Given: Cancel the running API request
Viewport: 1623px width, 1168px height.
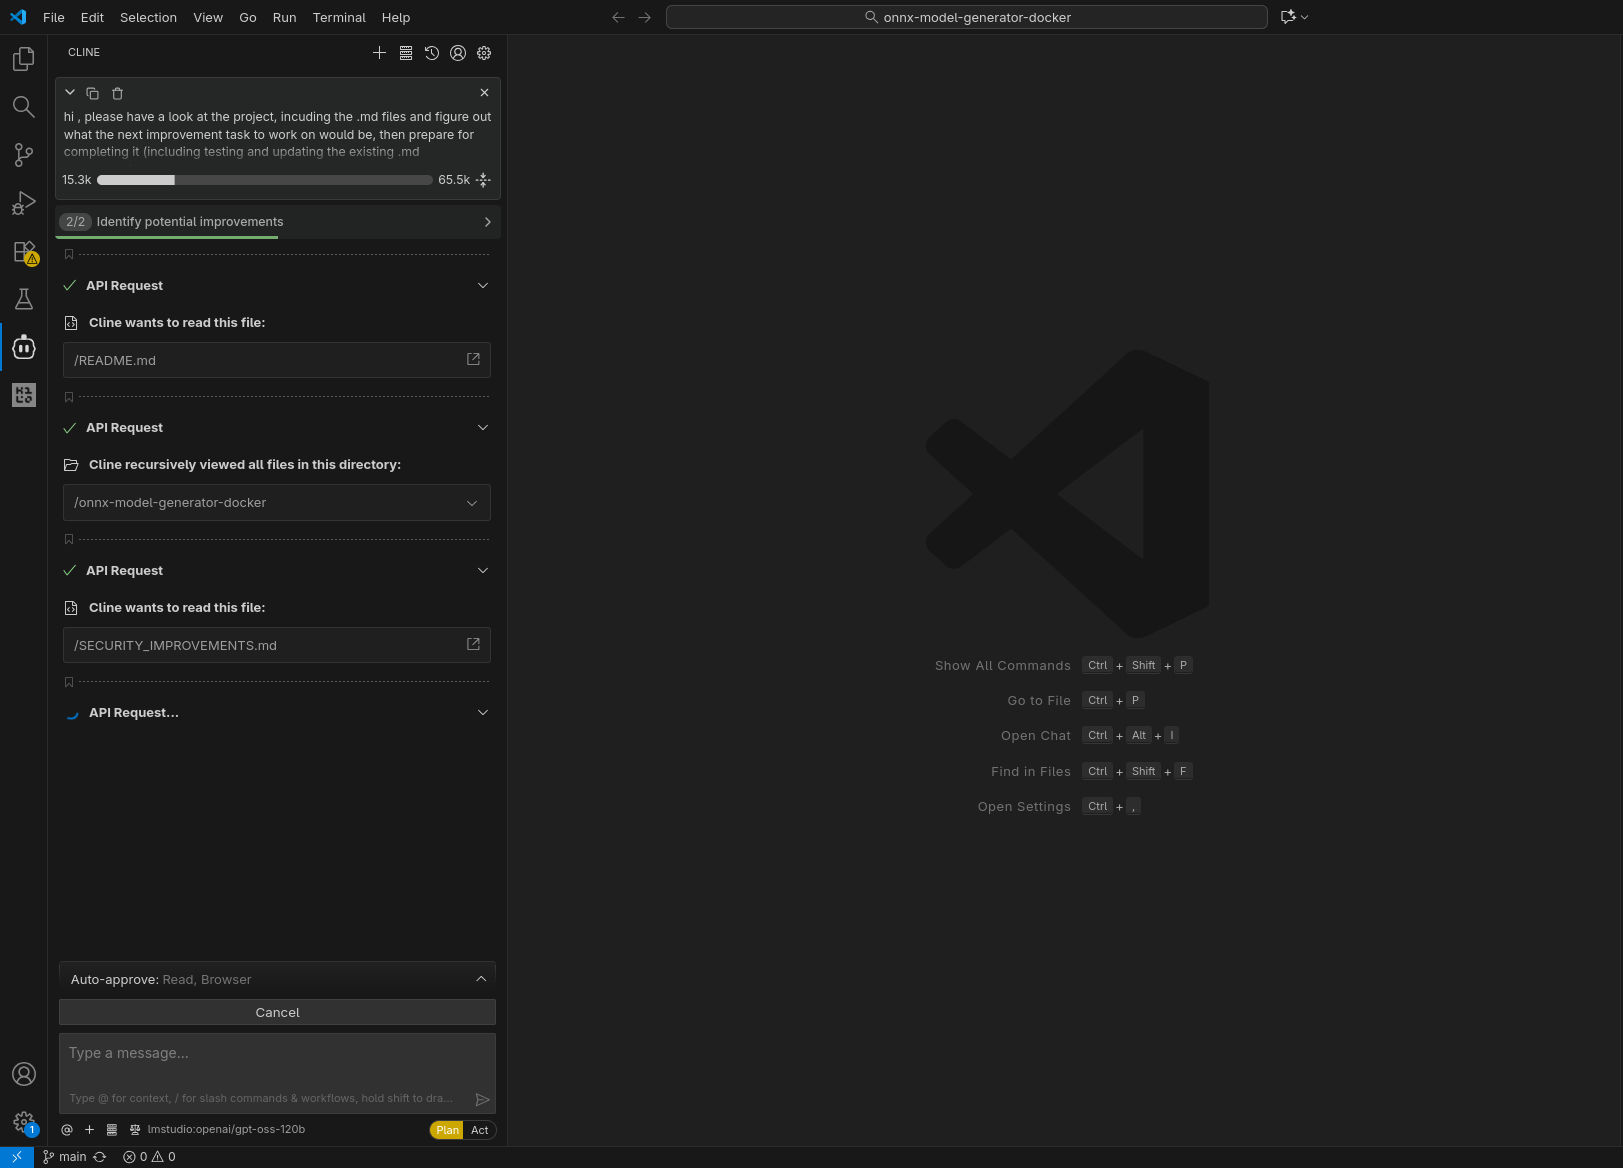Looking at the screenshot, I should 277,1012.
